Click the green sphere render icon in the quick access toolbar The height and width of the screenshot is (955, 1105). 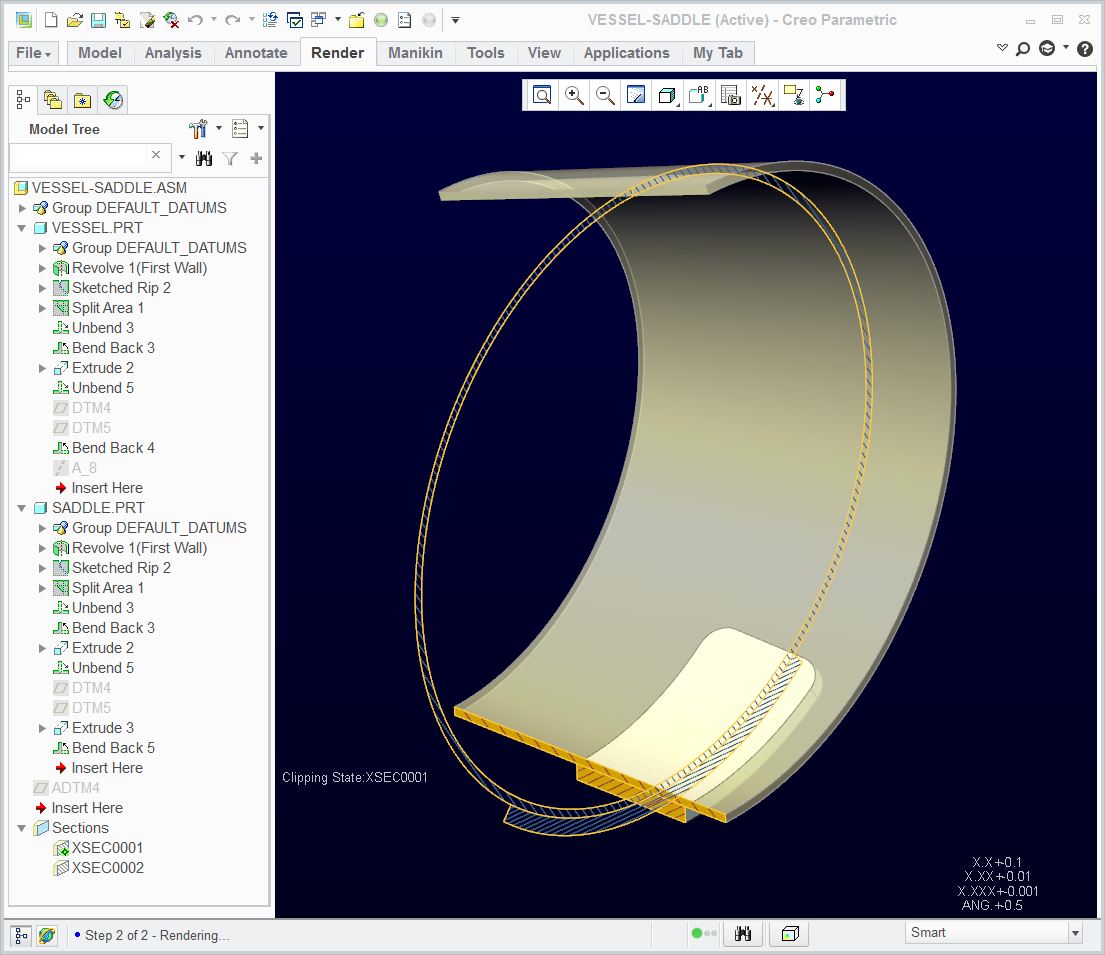coord(381,20)
